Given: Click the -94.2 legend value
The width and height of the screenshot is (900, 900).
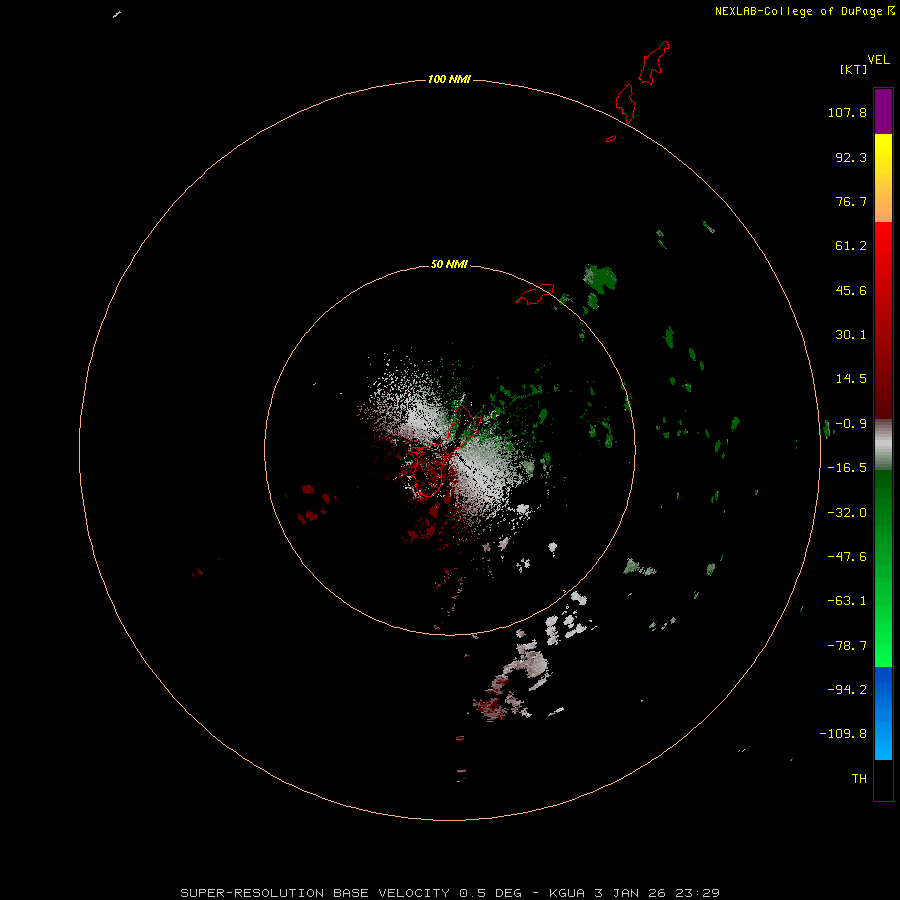Looking at the screenshot, I should 847,689.
